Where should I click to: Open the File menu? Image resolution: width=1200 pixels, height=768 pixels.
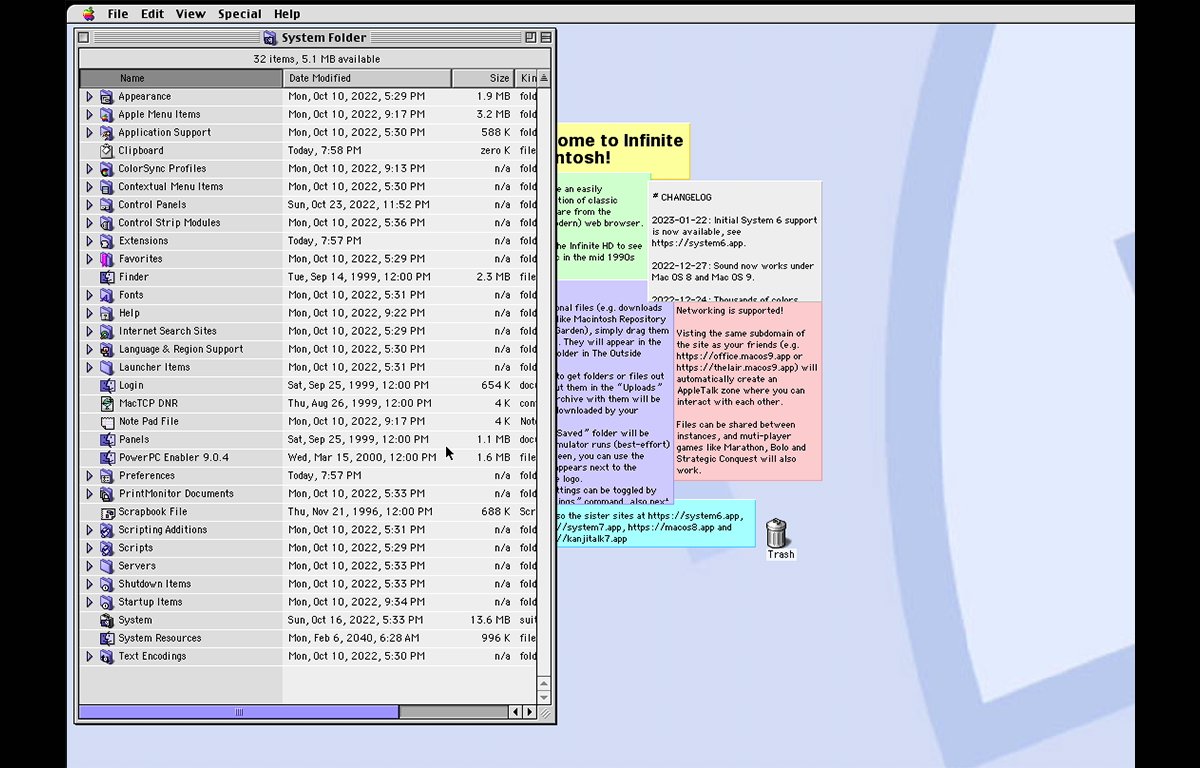[x=118, y=14]
